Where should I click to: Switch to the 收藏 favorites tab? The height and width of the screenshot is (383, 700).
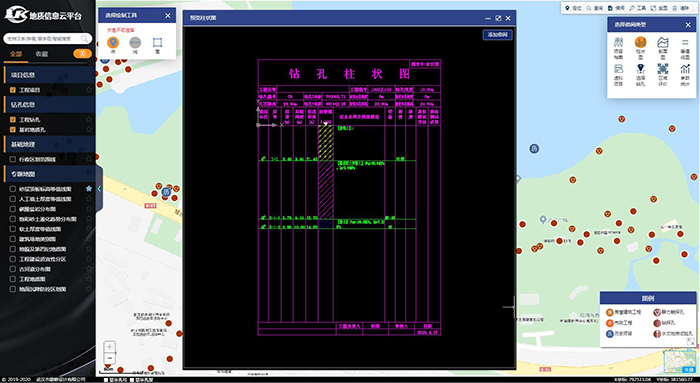pos(42,54)
